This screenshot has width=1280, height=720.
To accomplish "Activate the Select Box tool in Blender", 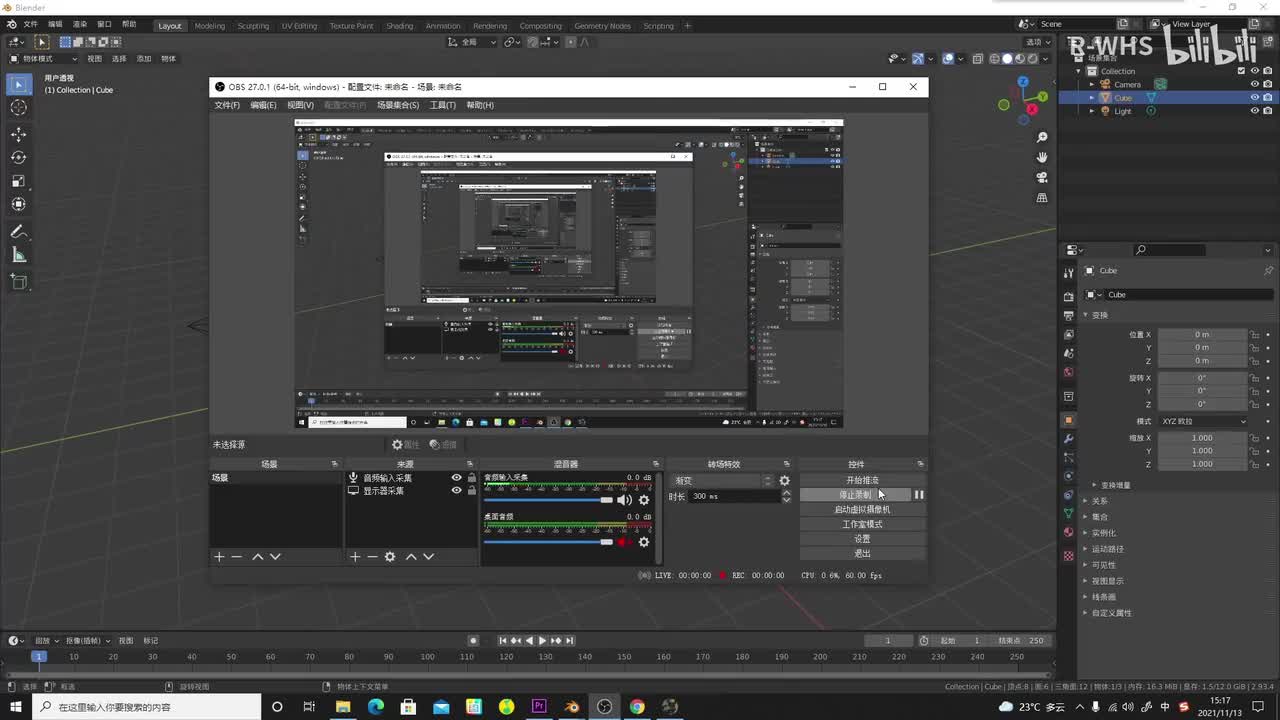I will click(18, 85).
